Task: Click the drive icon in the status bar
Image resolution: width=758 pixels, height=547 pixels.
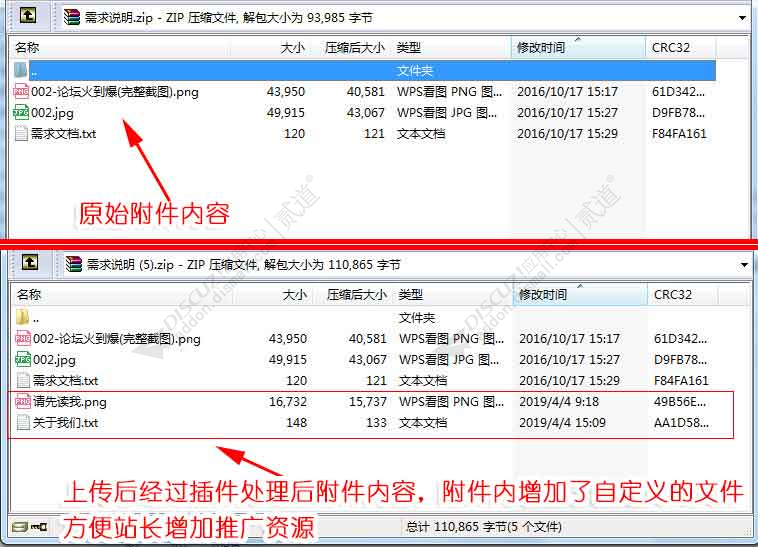Action: click(20, 527)
